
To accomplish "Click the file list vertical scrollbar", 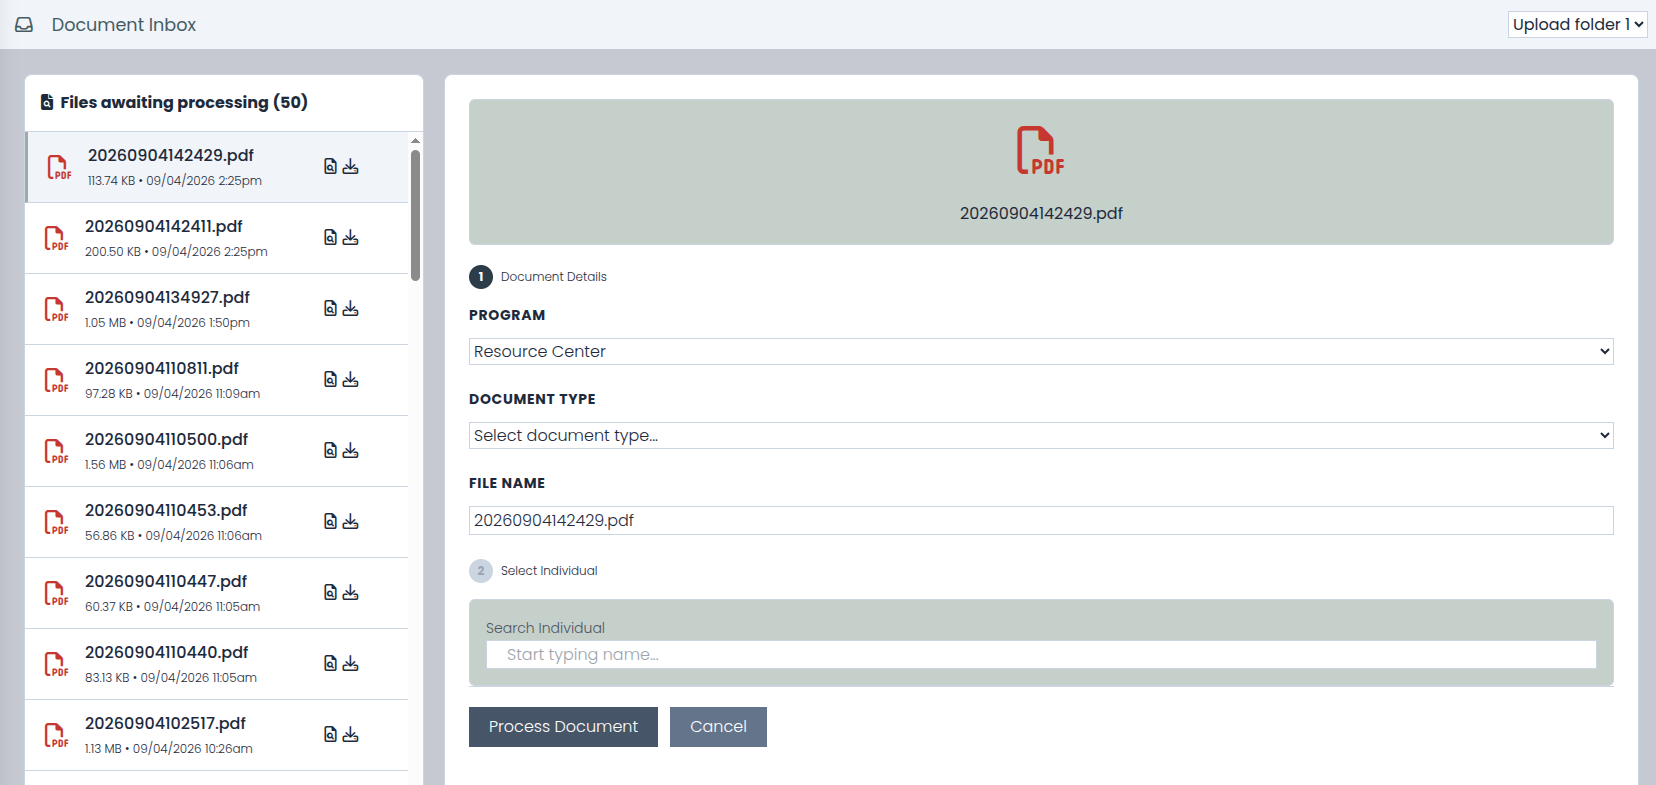I will [415, 215].
